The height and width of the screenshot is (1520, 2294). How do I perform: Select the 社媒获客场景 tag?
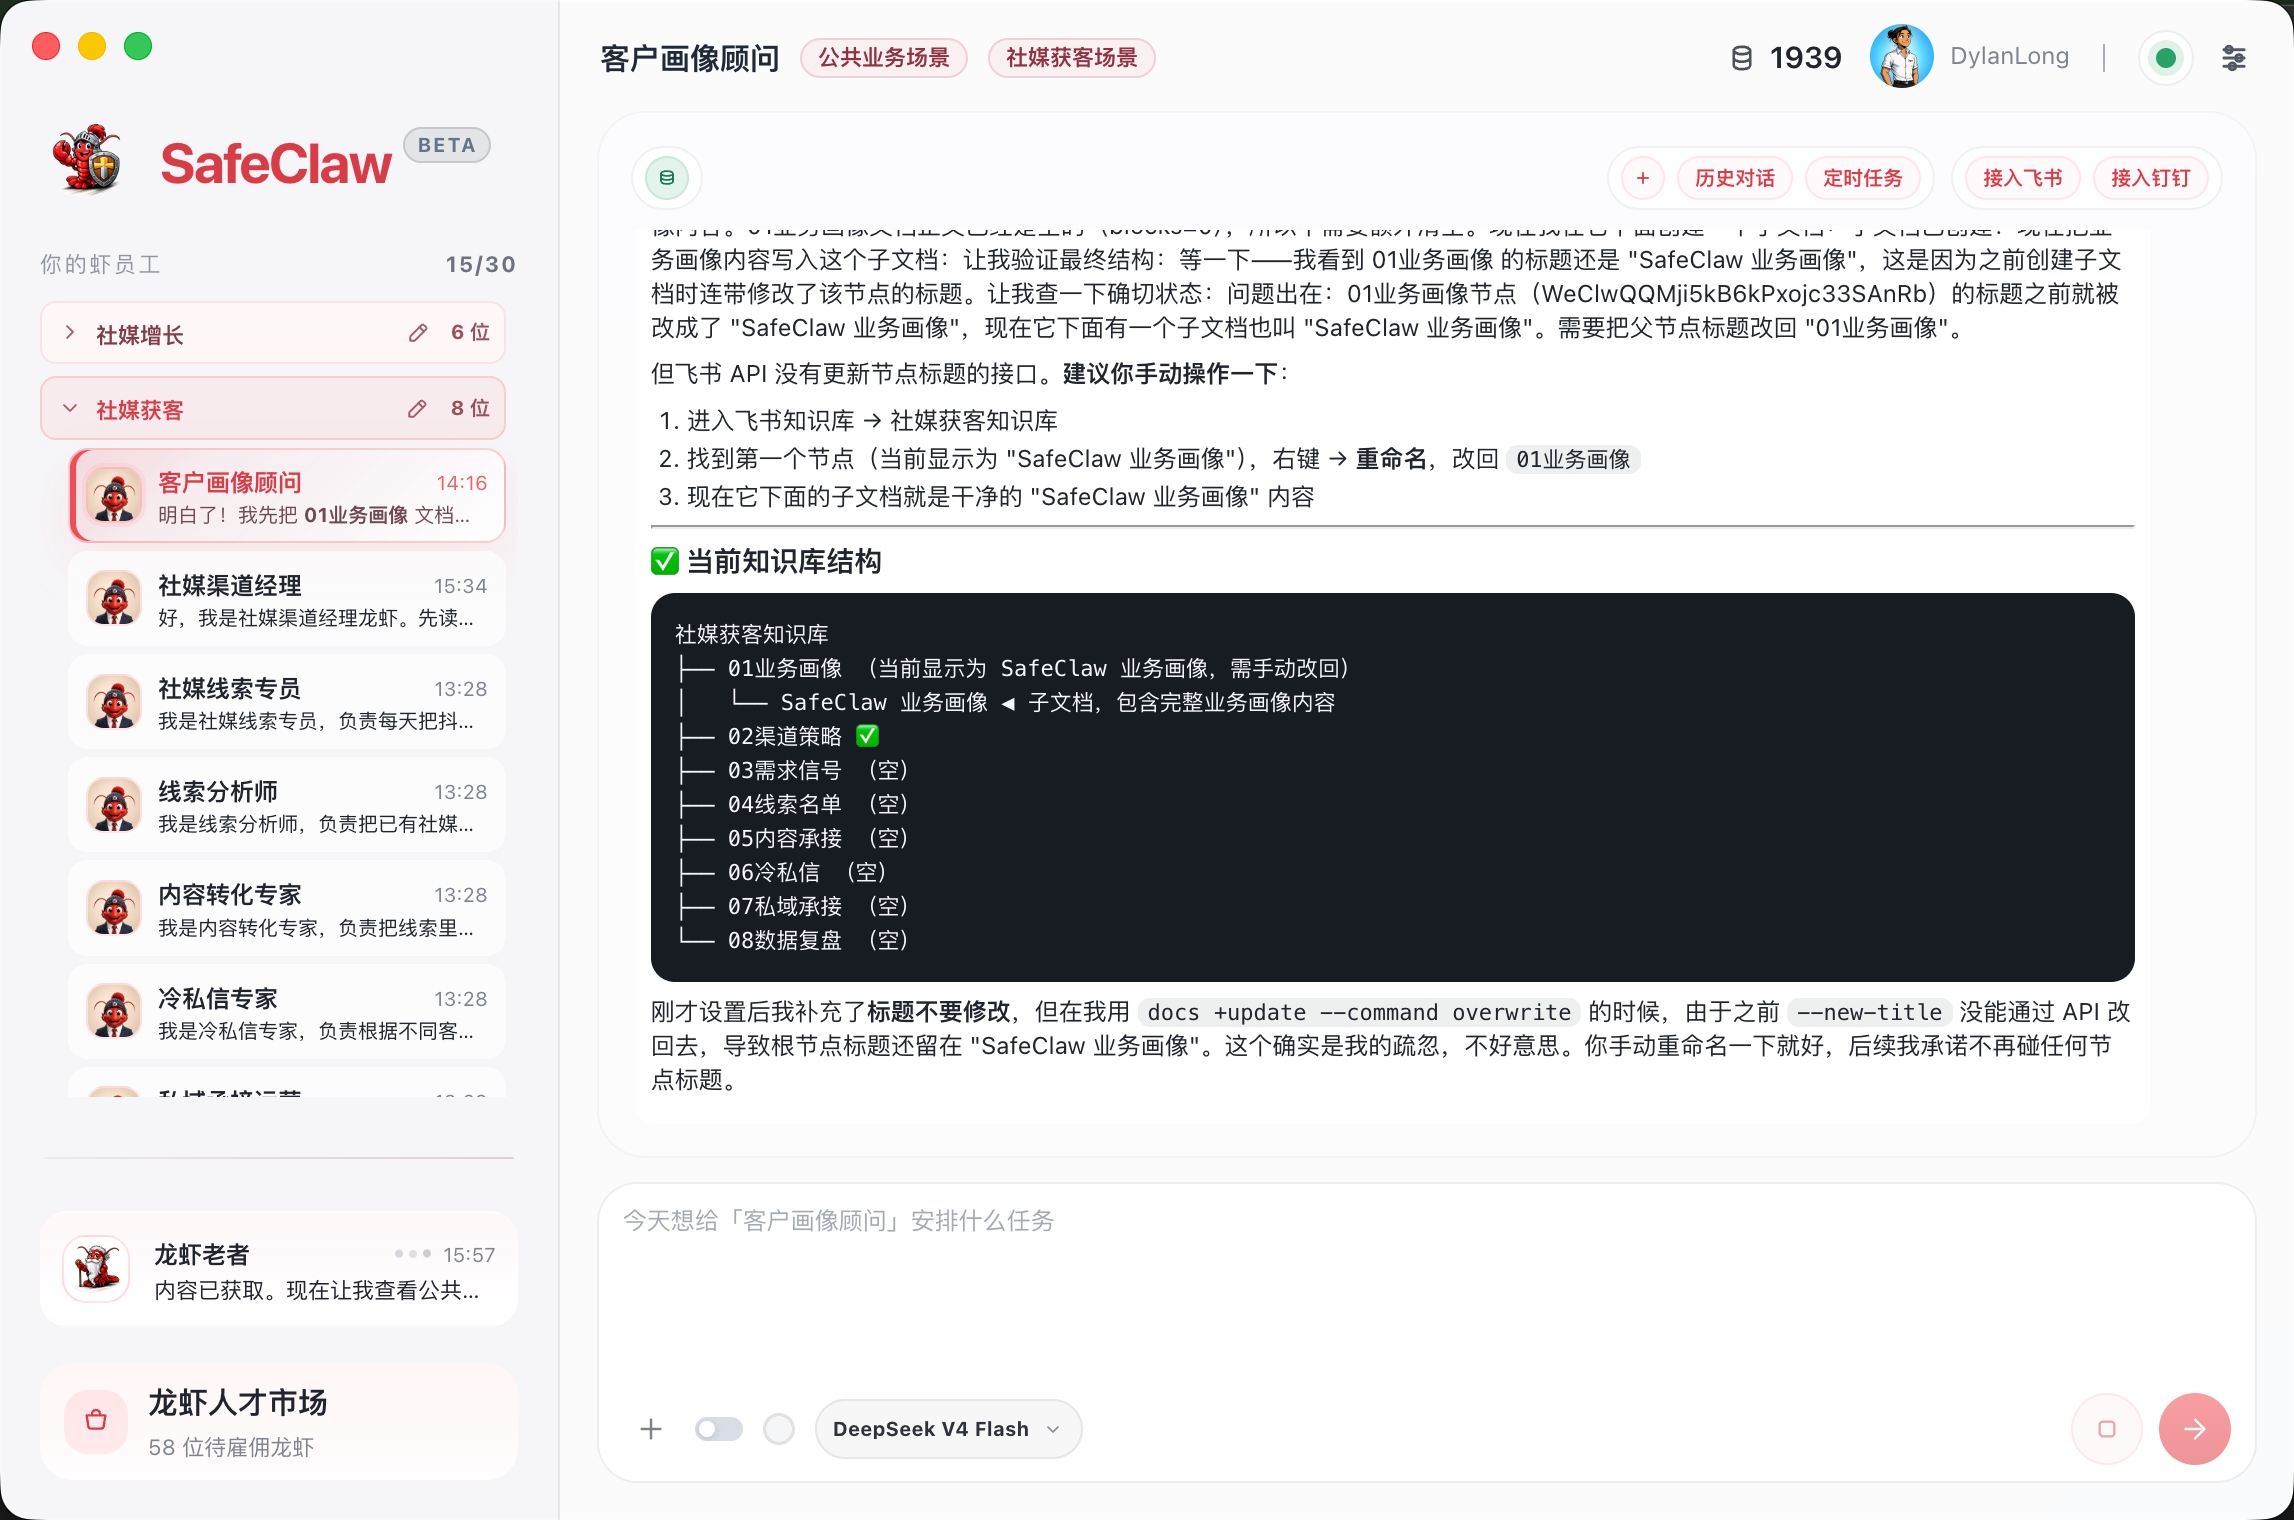1072,58
